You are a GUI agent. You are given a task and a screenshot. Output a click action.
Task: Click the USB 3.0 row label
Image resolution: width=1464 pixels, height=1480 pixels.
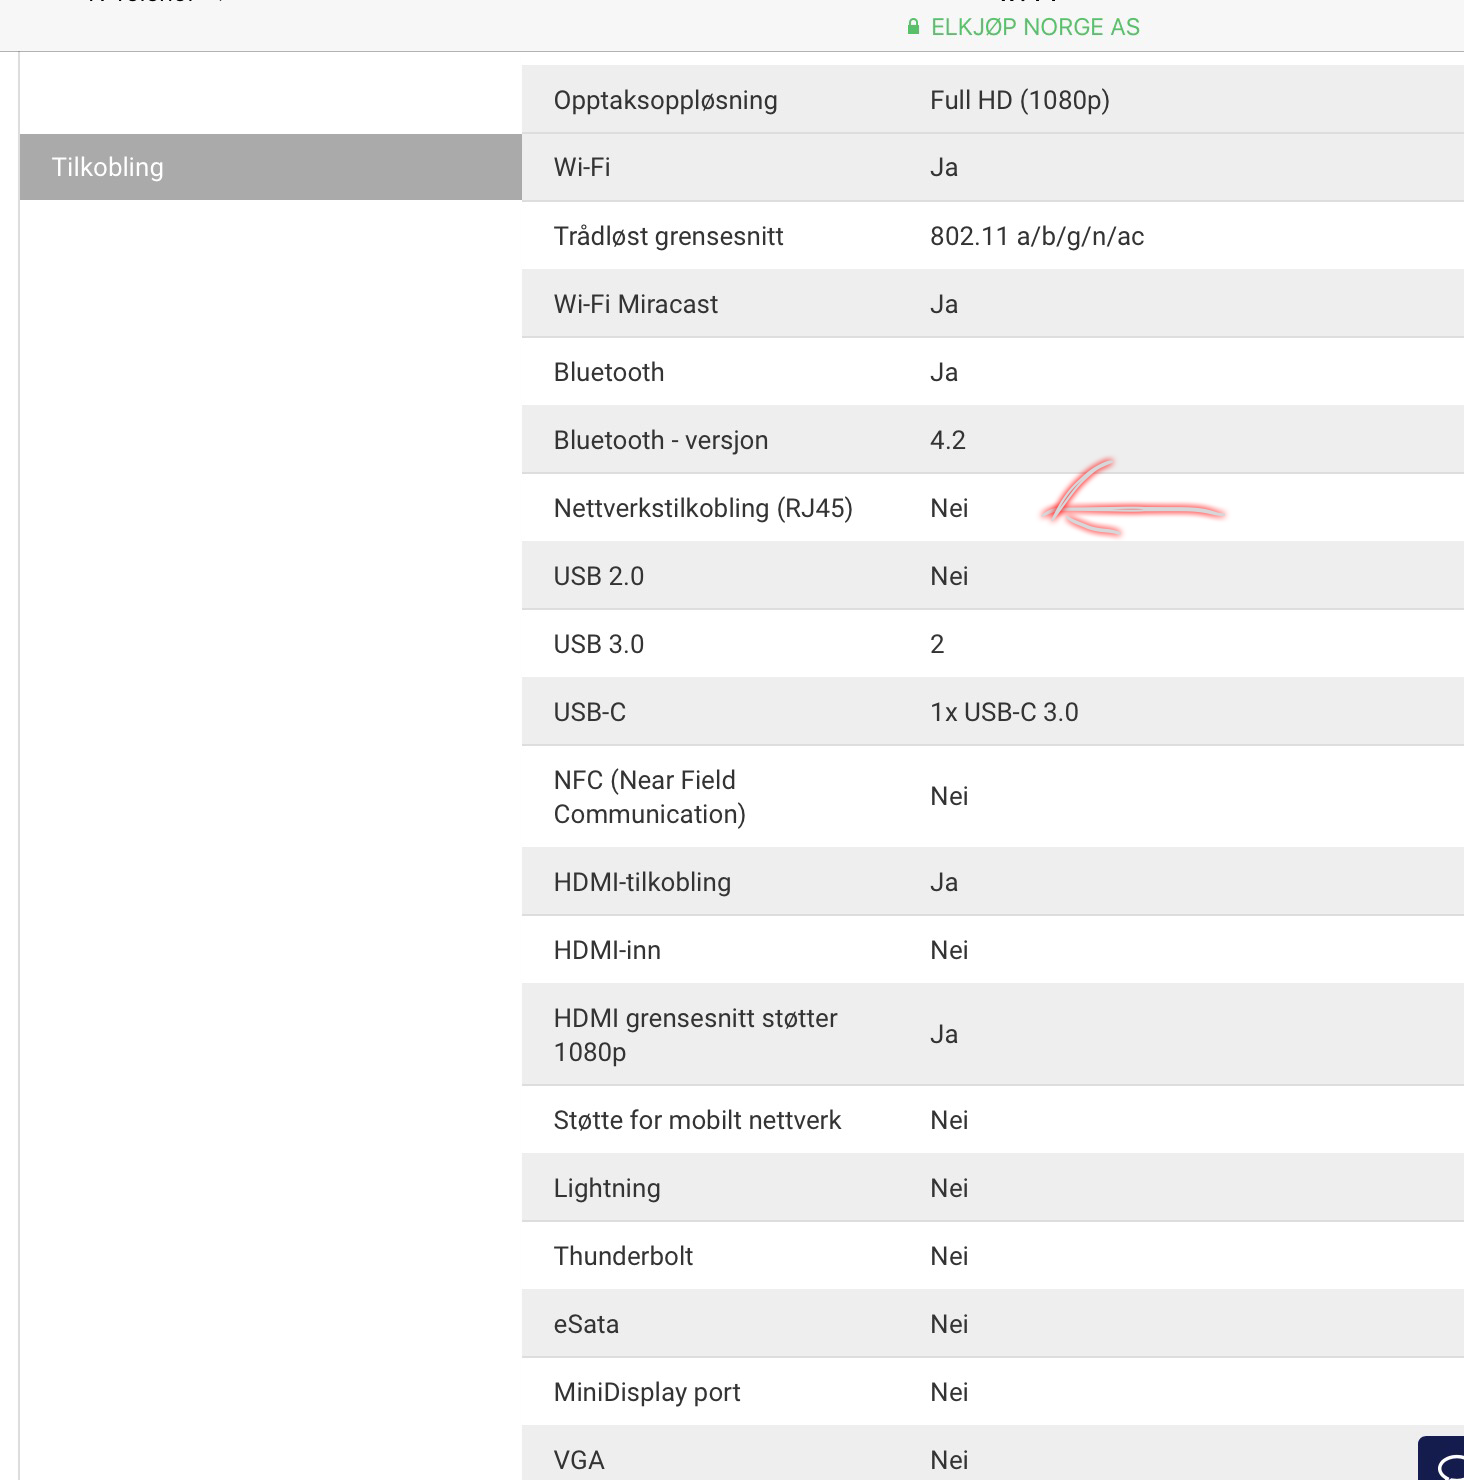pos(599,644)
